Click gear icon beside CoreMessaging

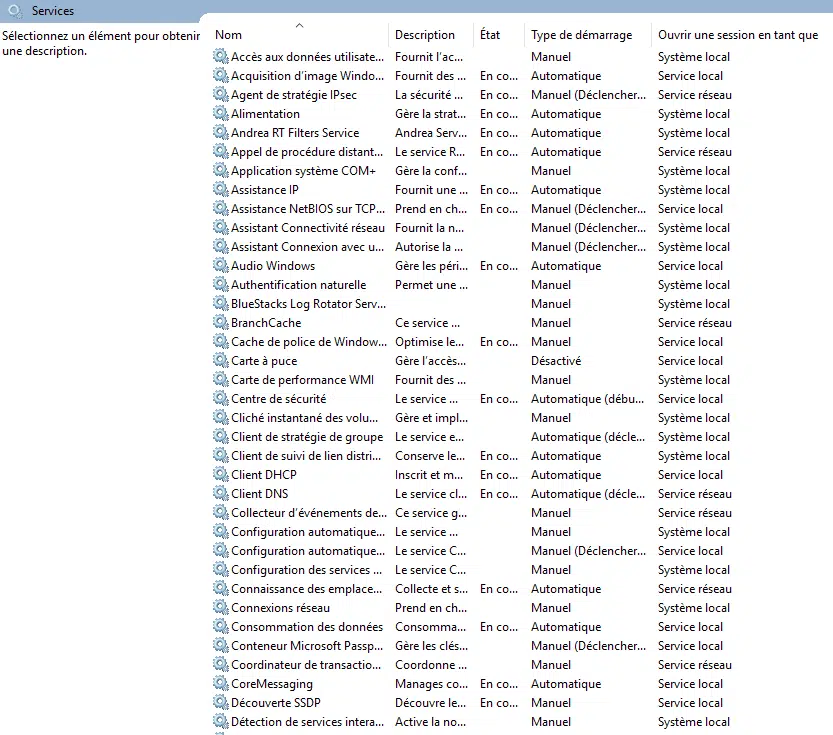(x=220, y=683)
